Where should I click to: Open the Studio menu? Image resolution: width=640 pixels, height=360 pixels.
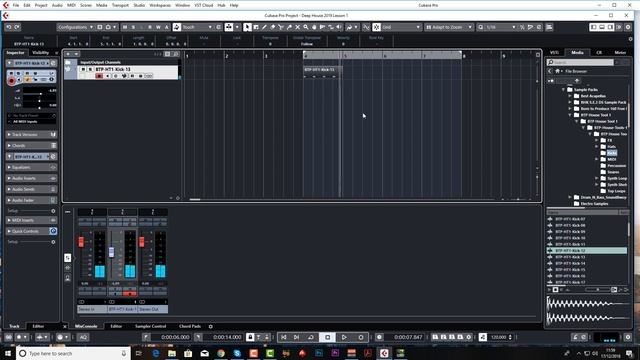tap(139, 5)
